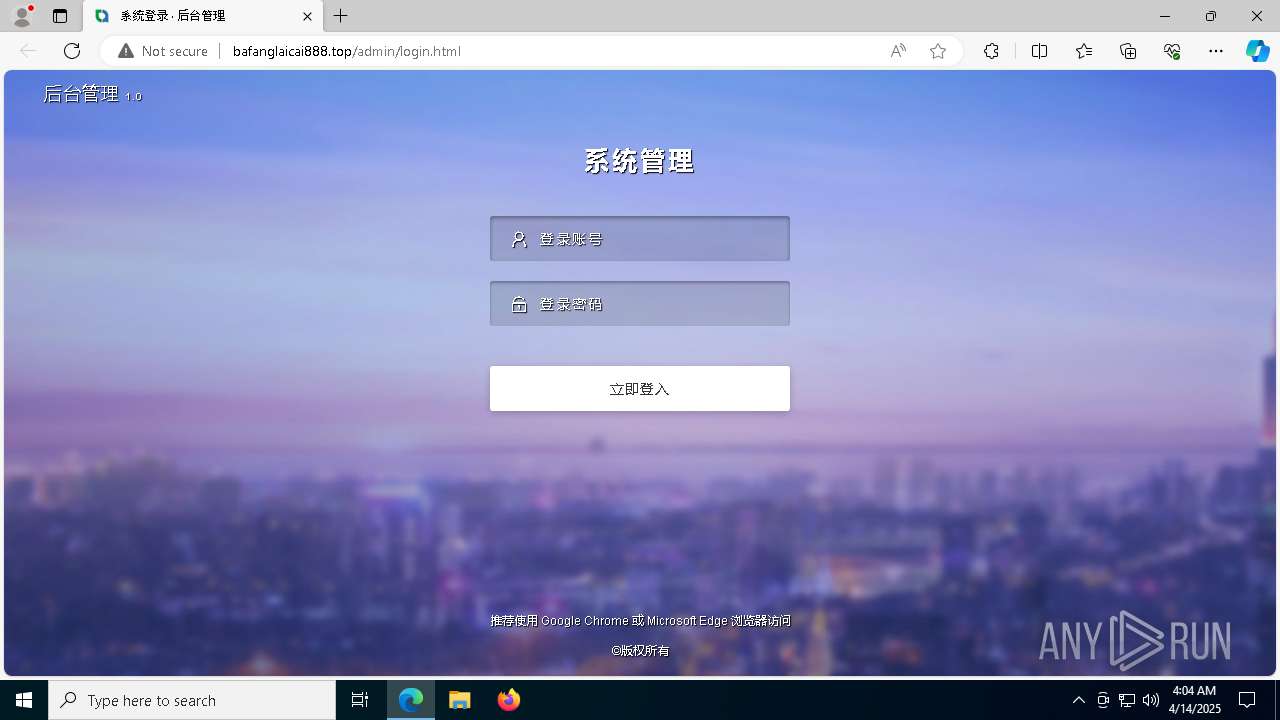Open Settings and more ellipsis menu
Viewport: 1280px width, 720px height.
[1216, 51]
